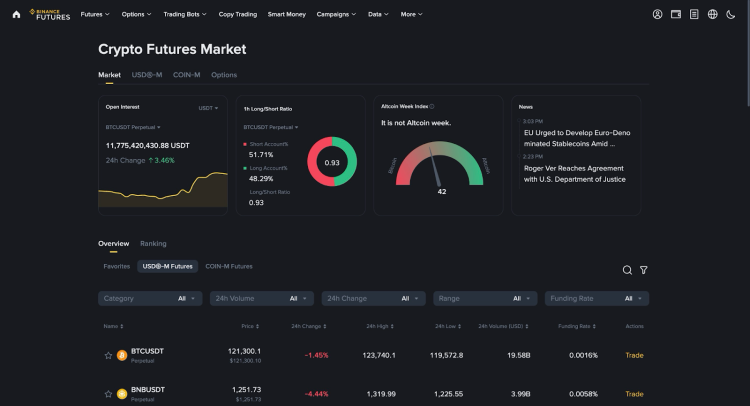Click the Binance Futures logo
The image size is (750, 406).
pyautogui.click(x=50, y=14)
